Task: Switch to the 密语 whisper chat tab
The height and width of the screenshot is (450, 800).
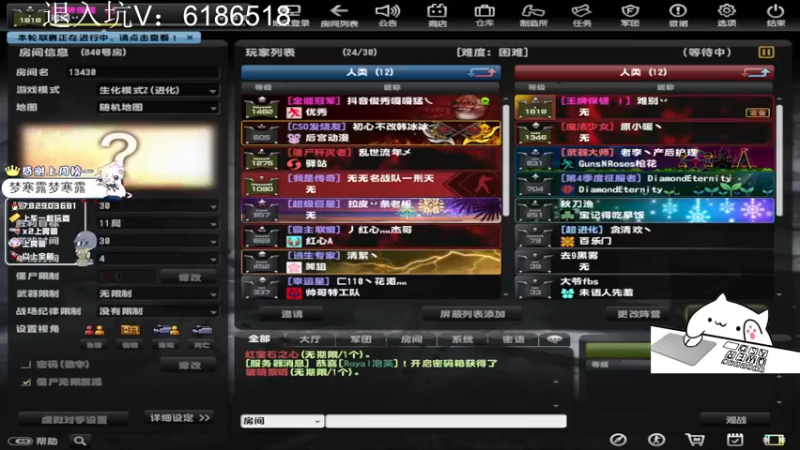Action: (x=513, y=339)
